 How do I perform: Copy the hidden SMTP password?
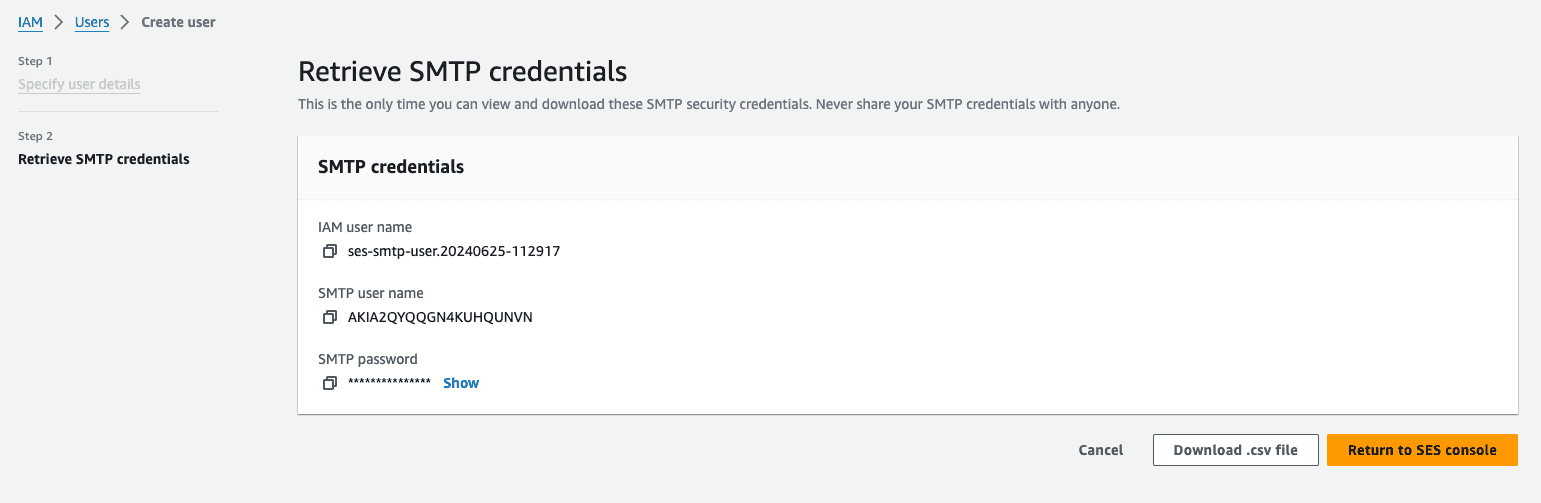329,384
